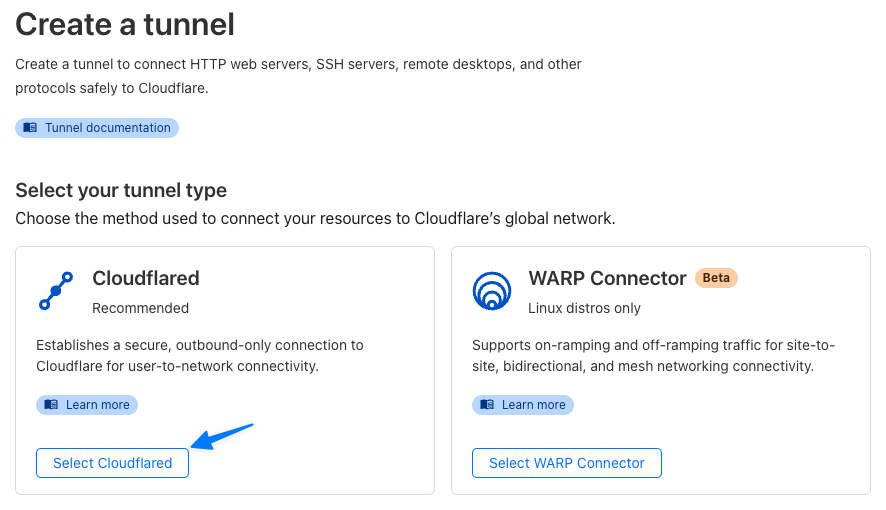Click the book icon in WARP's Learn more
The height and width of the screenshot is (510, 886).
487,404
